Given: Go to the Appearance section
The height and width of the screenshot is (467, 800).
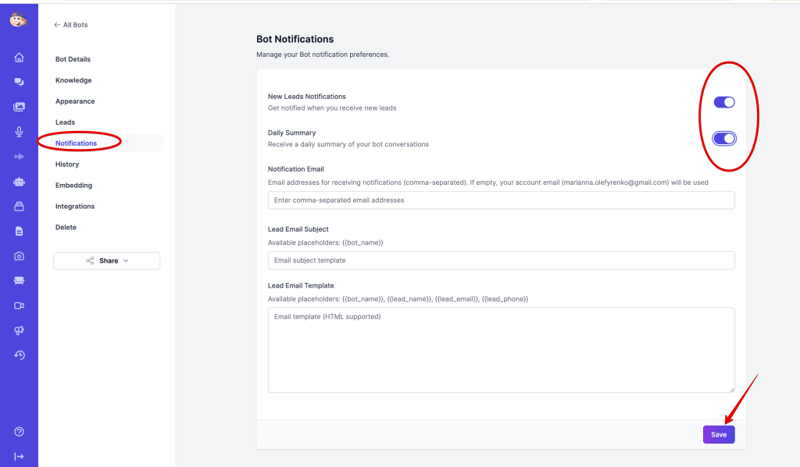Looking at the screenshot, I should [75, 101].
